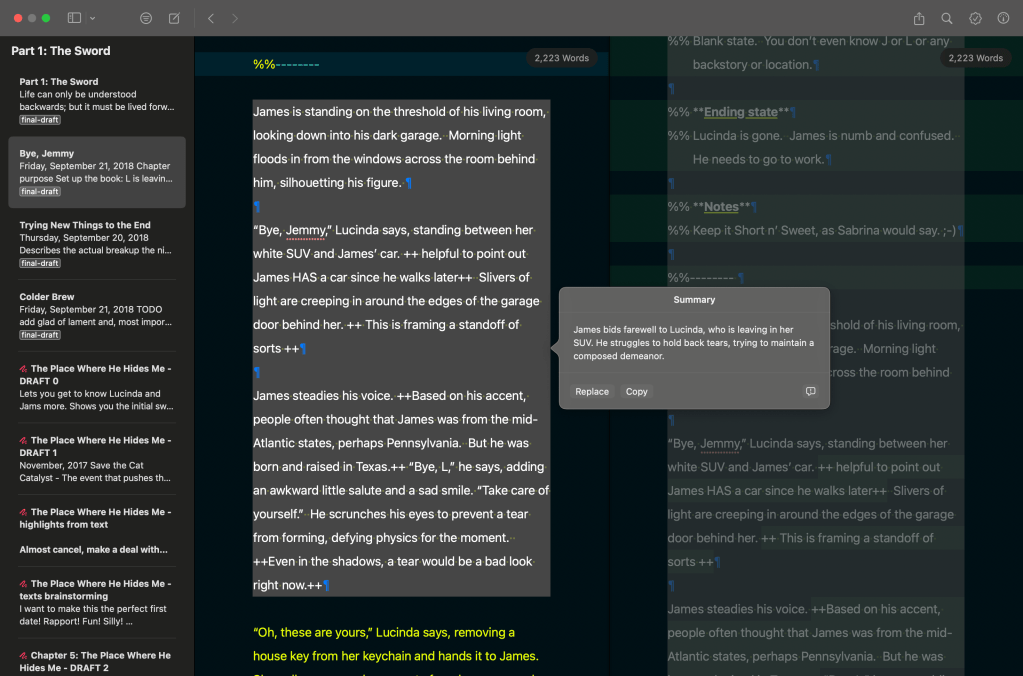Go back with the left arrow
Viewport: 1023px width, 676px height.
[x=211, y=18]
